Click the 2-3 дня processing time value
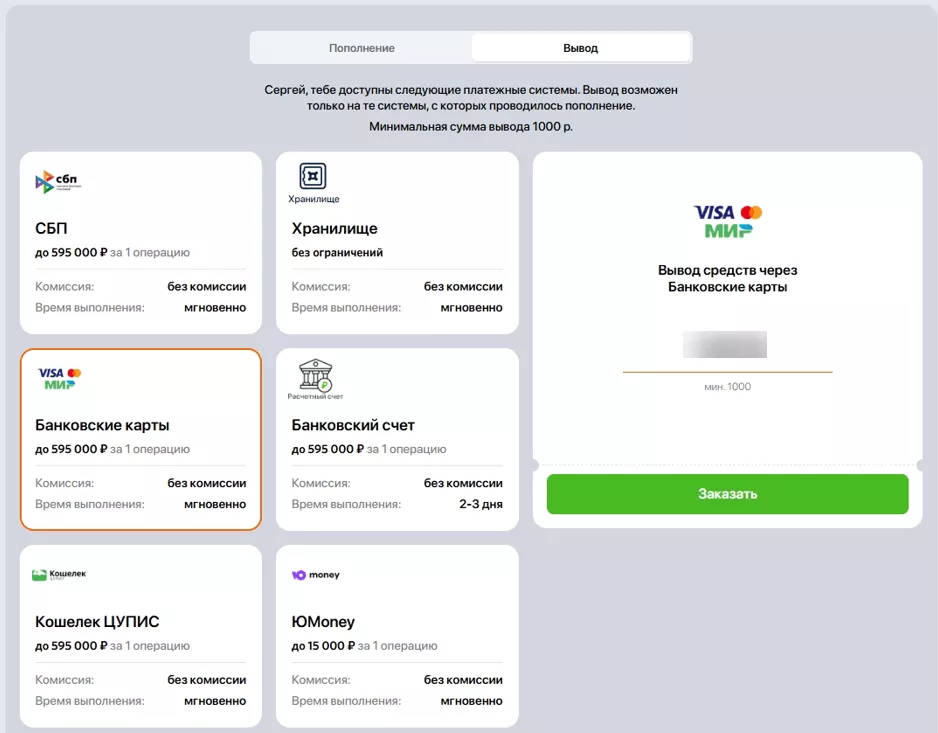938x733 pixels. 480,504
